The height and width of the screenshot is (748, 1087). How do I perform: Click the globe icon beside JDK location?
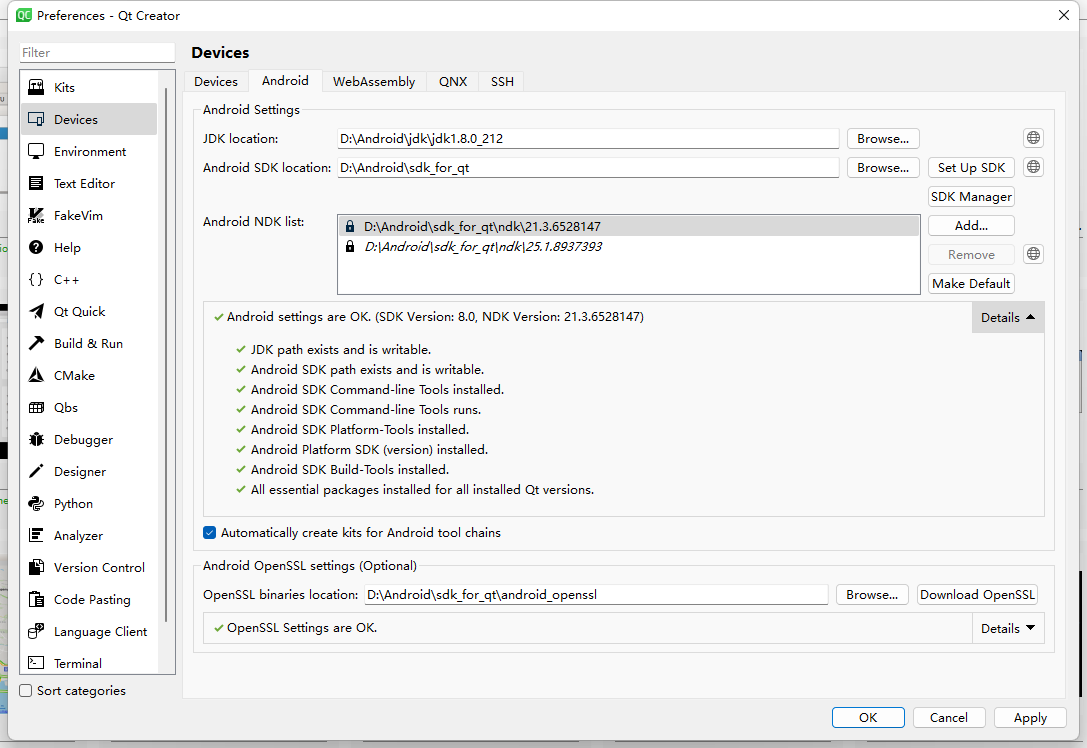[1033, 138]
